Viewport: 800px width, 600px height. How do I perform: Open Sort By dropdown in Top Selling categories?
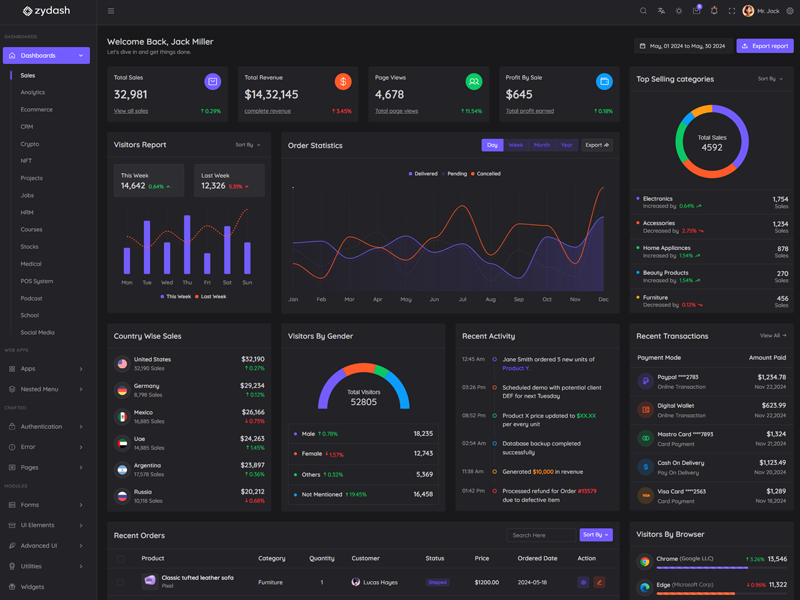pyautogui.click(x=770, y=78)
